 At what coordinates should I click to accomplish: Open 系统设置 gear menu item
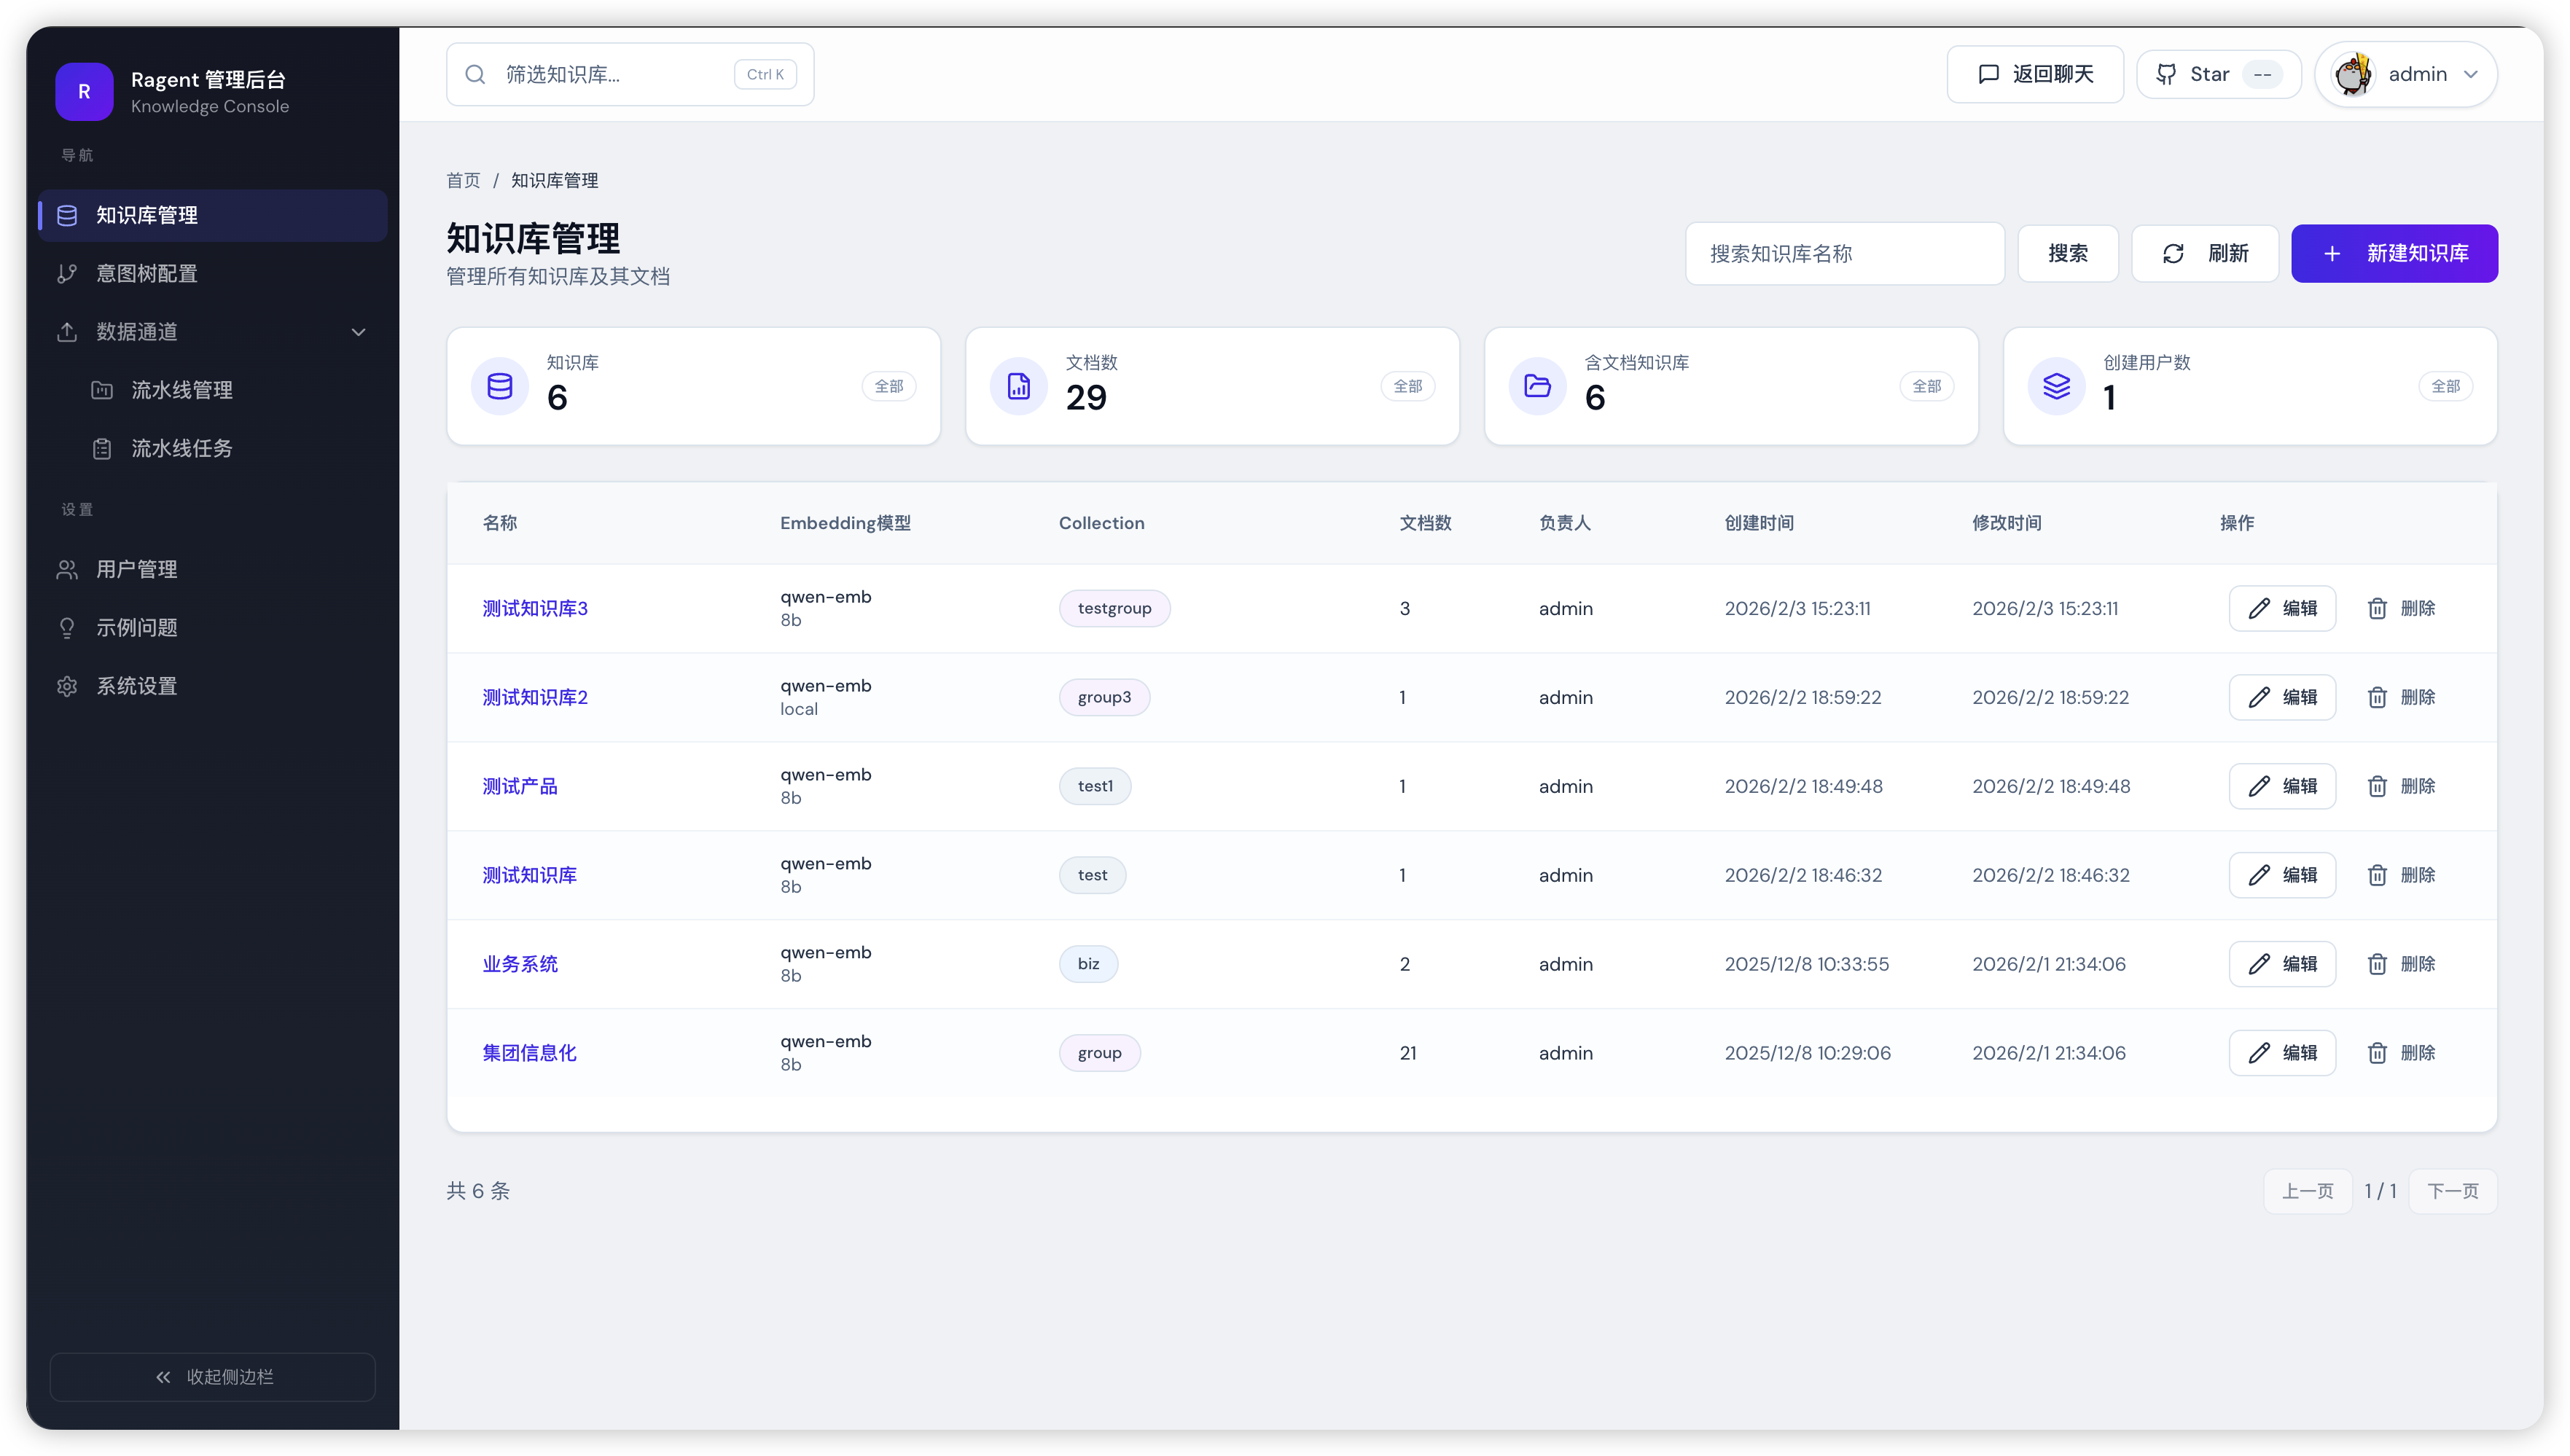[x=136, y=687]
